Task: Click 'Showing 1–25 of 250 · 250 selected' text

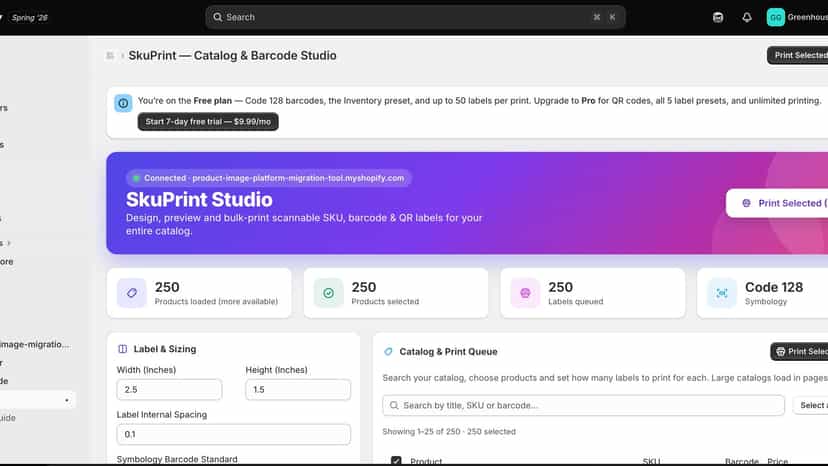Action: 449,432
